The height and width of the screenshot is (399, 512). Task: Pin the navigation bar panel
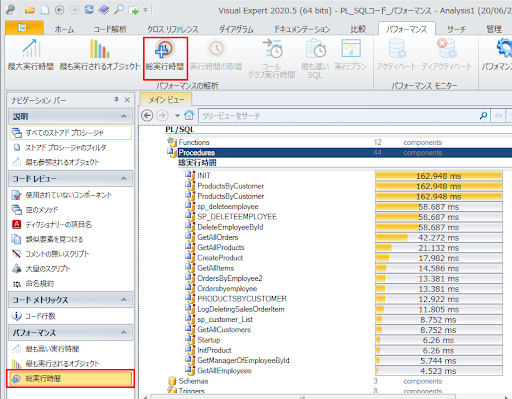click(116, 100)
